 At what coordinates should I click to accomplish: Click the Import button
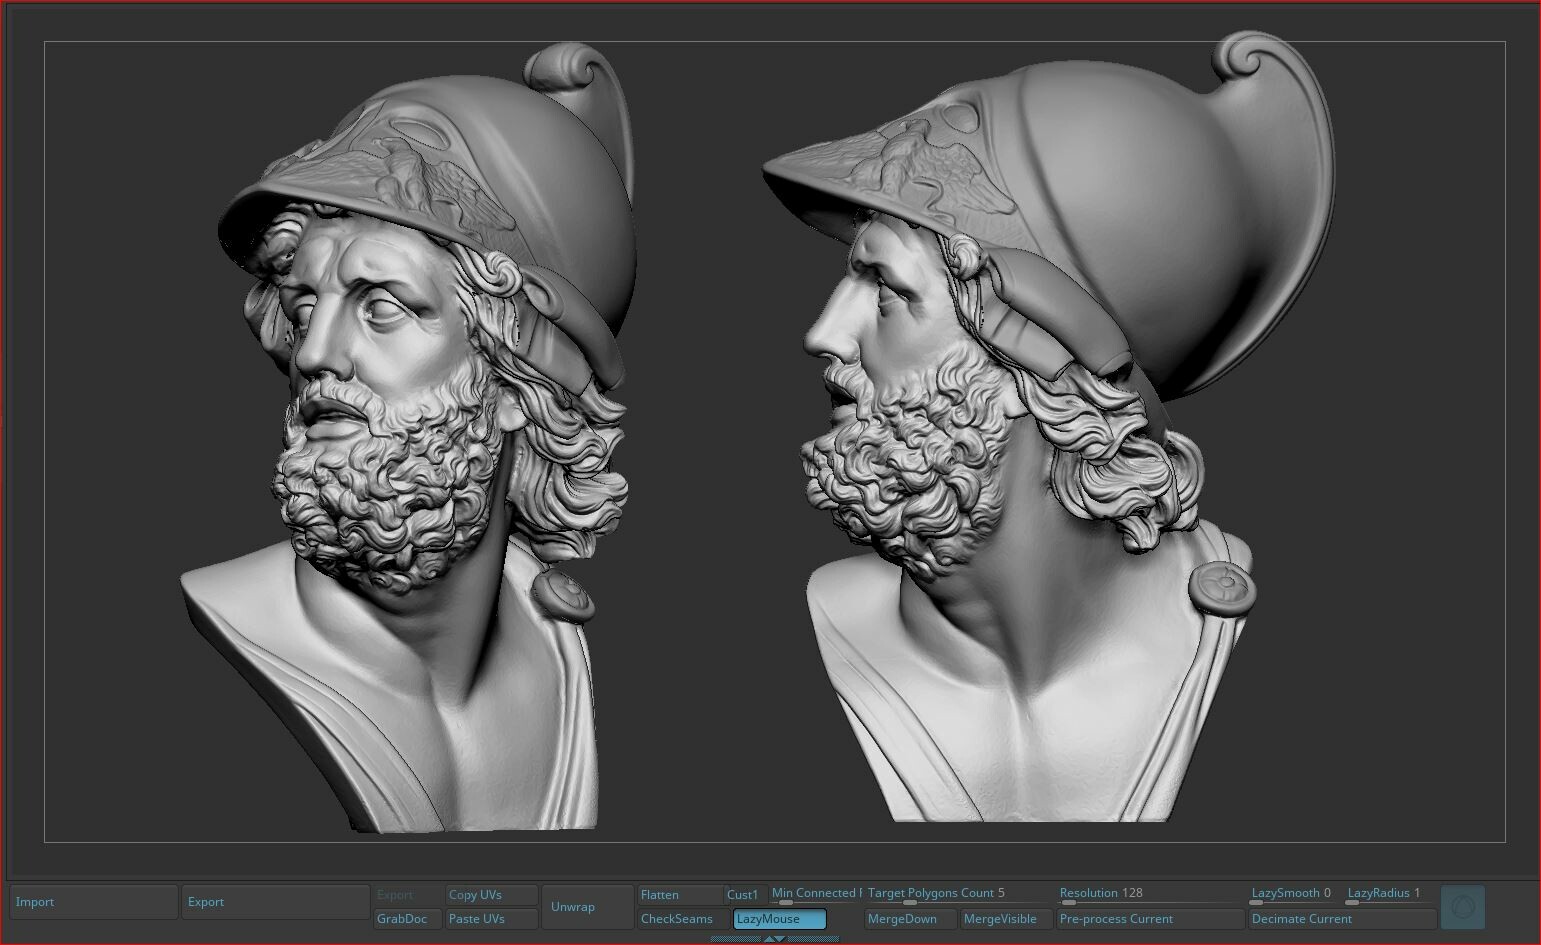click(x=94, y=902)
